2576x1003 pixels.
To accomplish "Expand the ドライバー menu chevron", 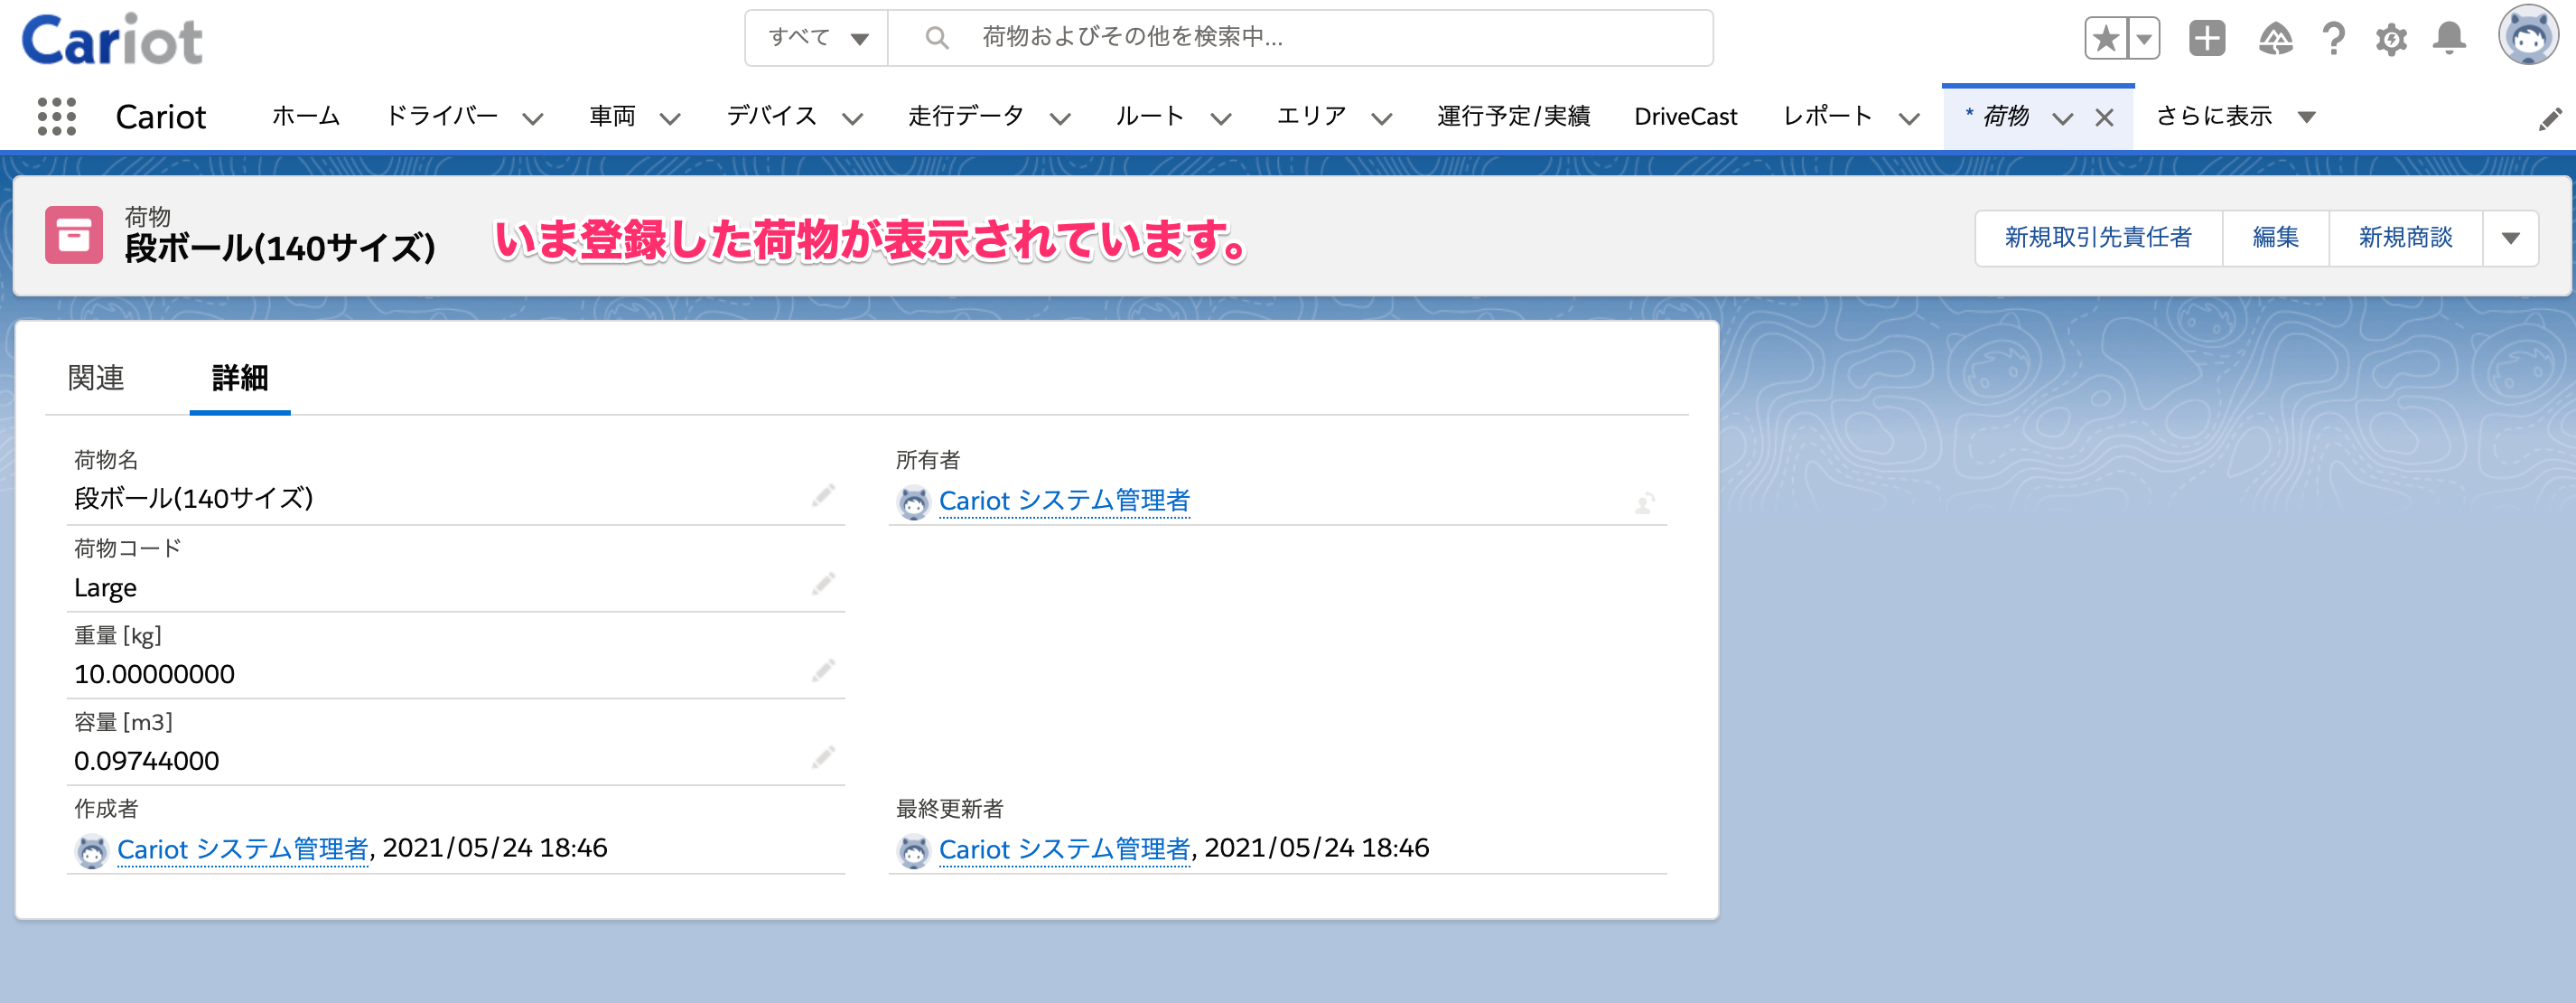I will 533,119.
